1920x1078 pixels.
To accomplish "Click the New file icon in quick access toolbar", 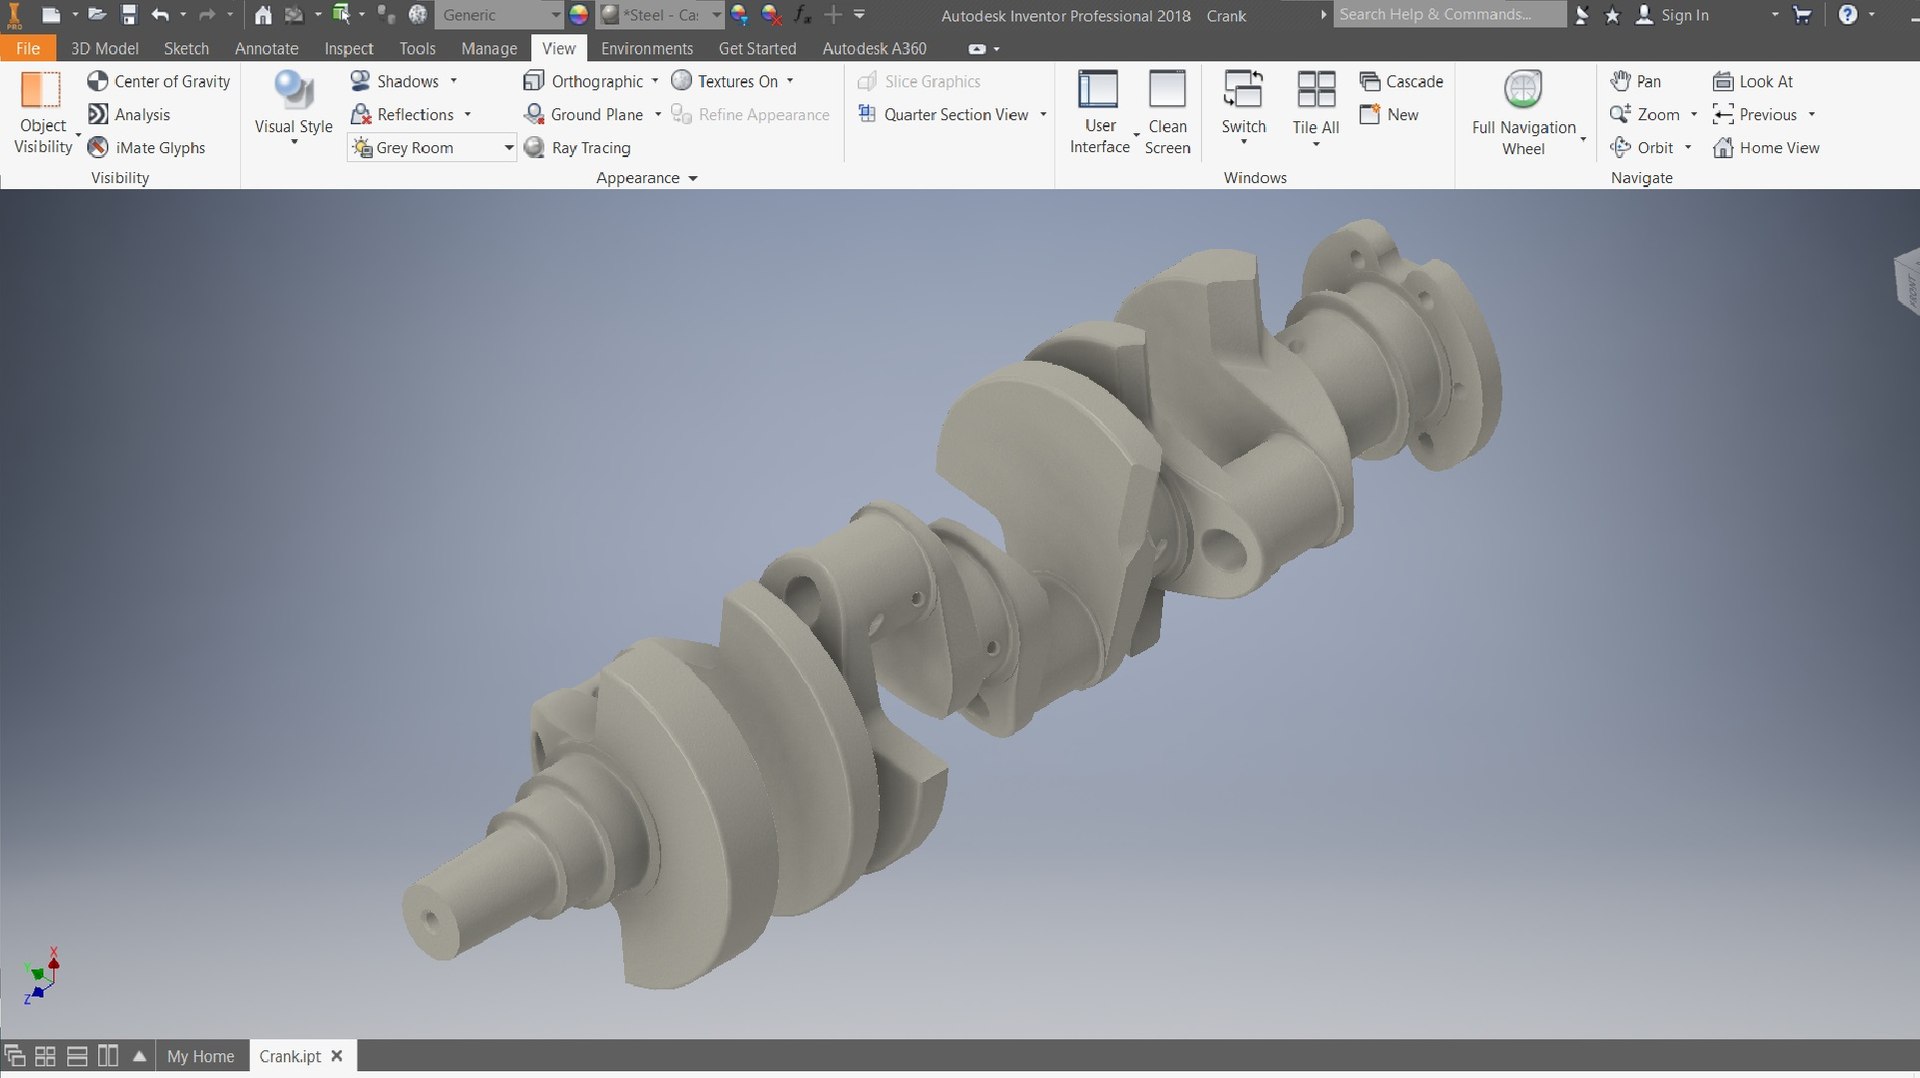I will [51, 15].
